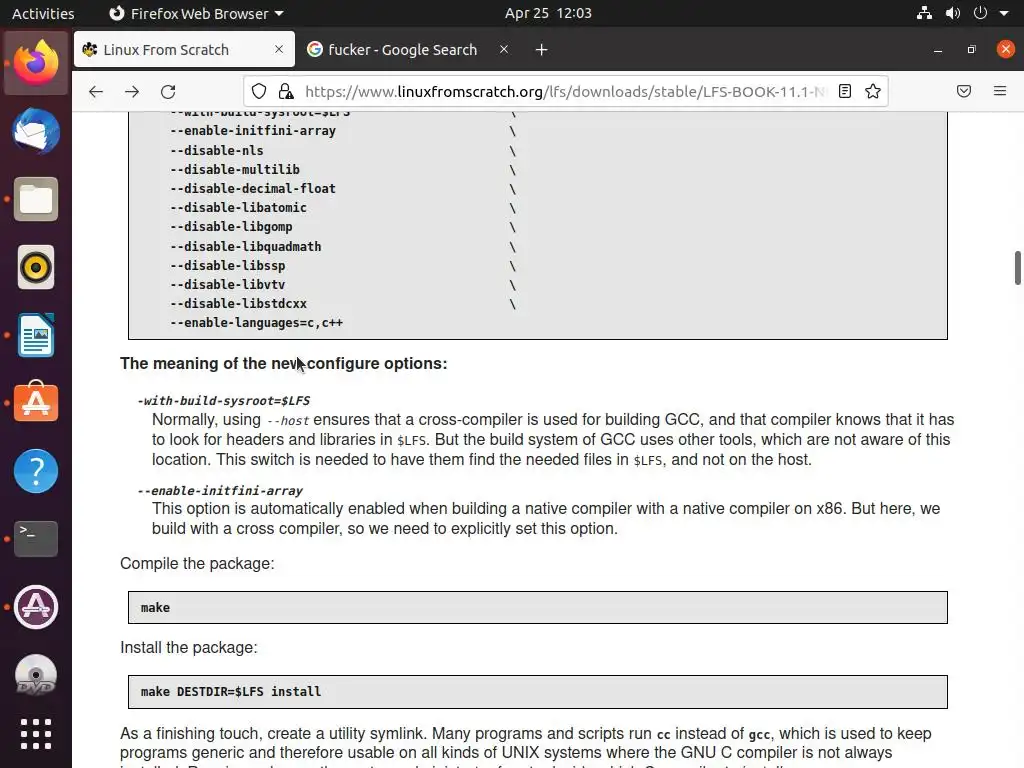Show Applications grid

[x=36, y=734]
